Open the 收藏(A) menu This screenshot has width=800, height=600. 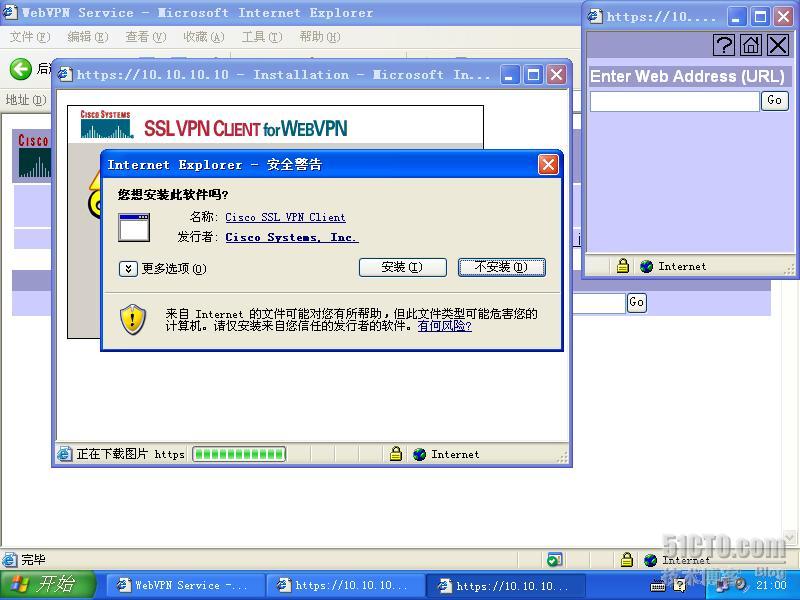coord(204,37)
